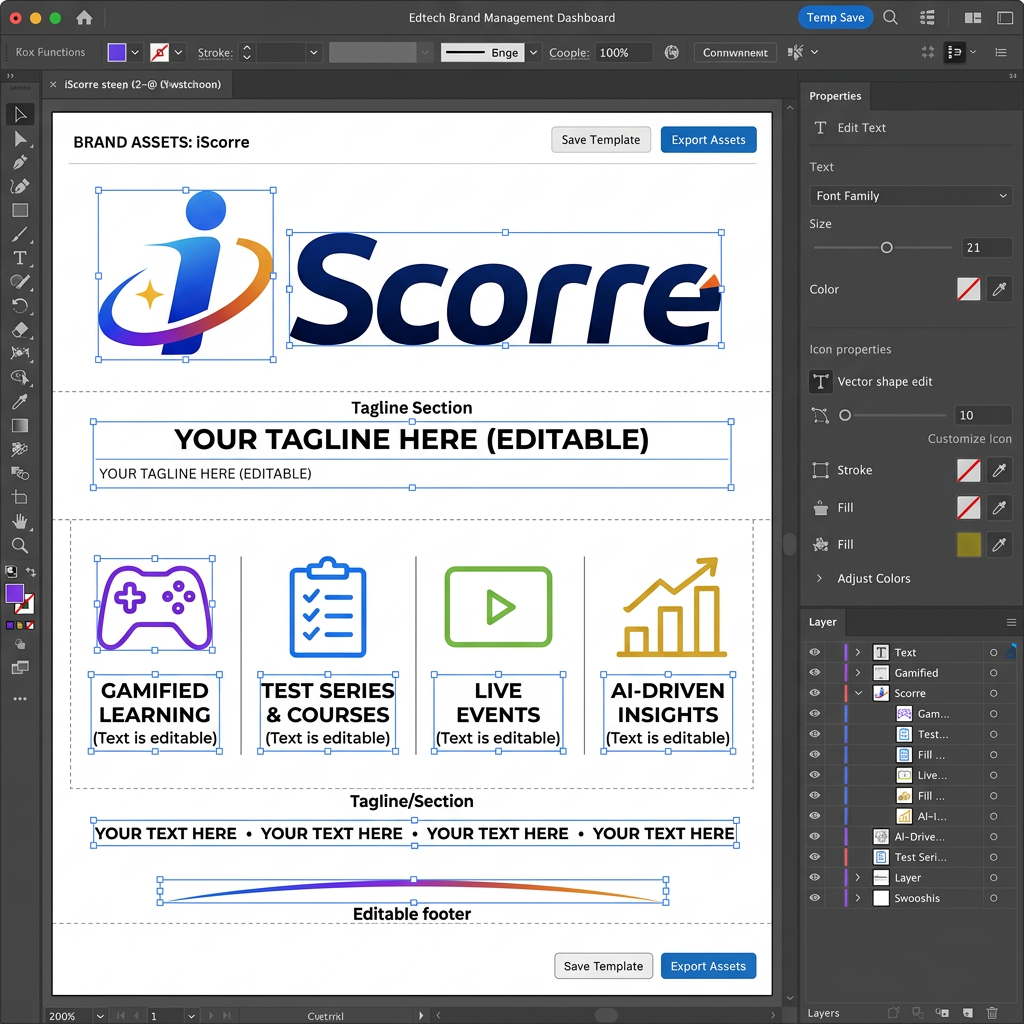The width and height of the screenshot is (1024, 1024).
Task: Open the search magnifier in title bar
Action: coord(890,18)
